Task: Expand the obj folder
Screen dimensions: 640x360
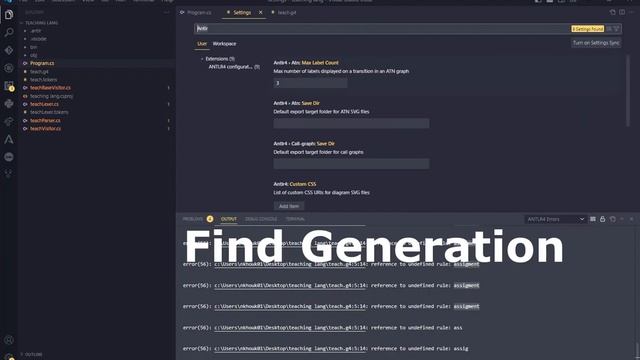Action: (x=33, y=55)
